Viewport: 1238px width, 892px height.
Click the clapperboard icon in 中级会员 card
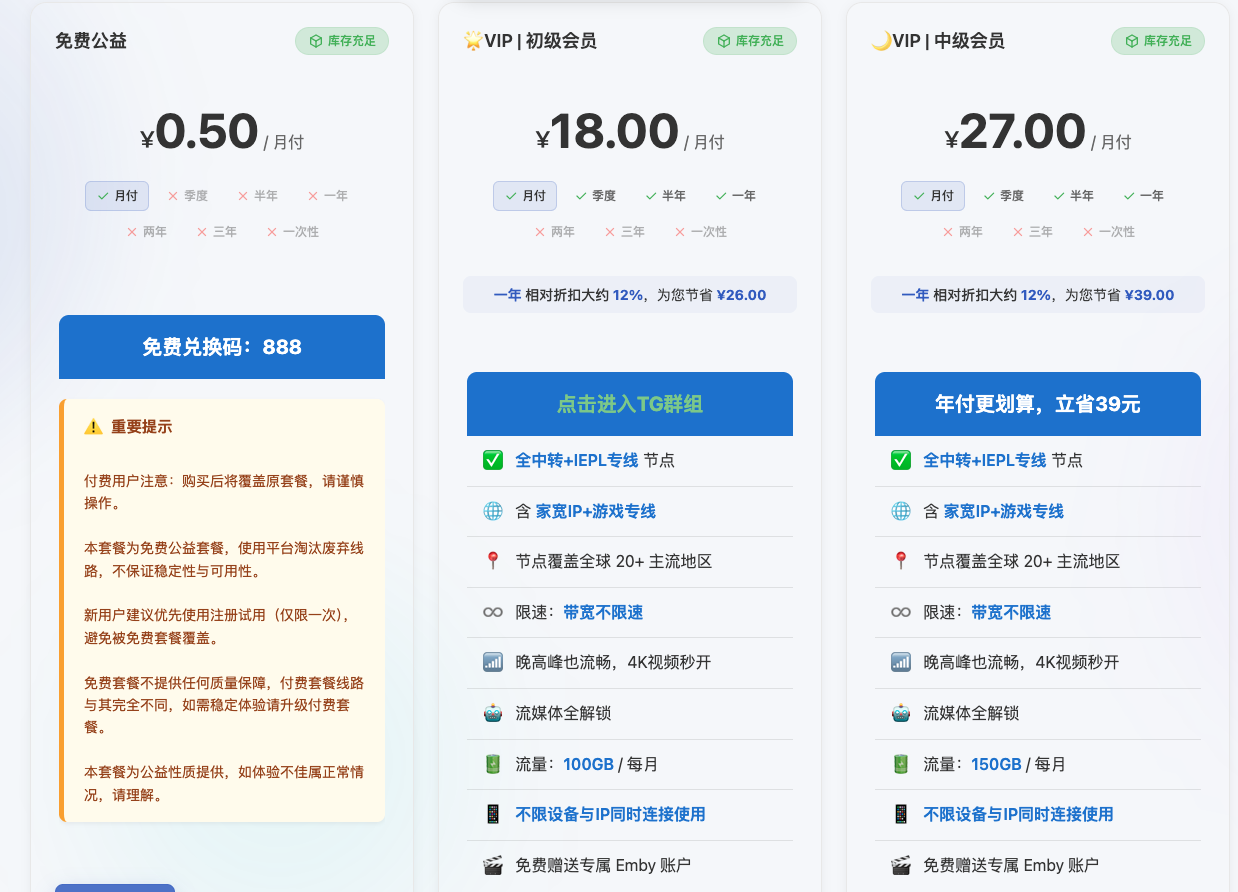point(900,865)
